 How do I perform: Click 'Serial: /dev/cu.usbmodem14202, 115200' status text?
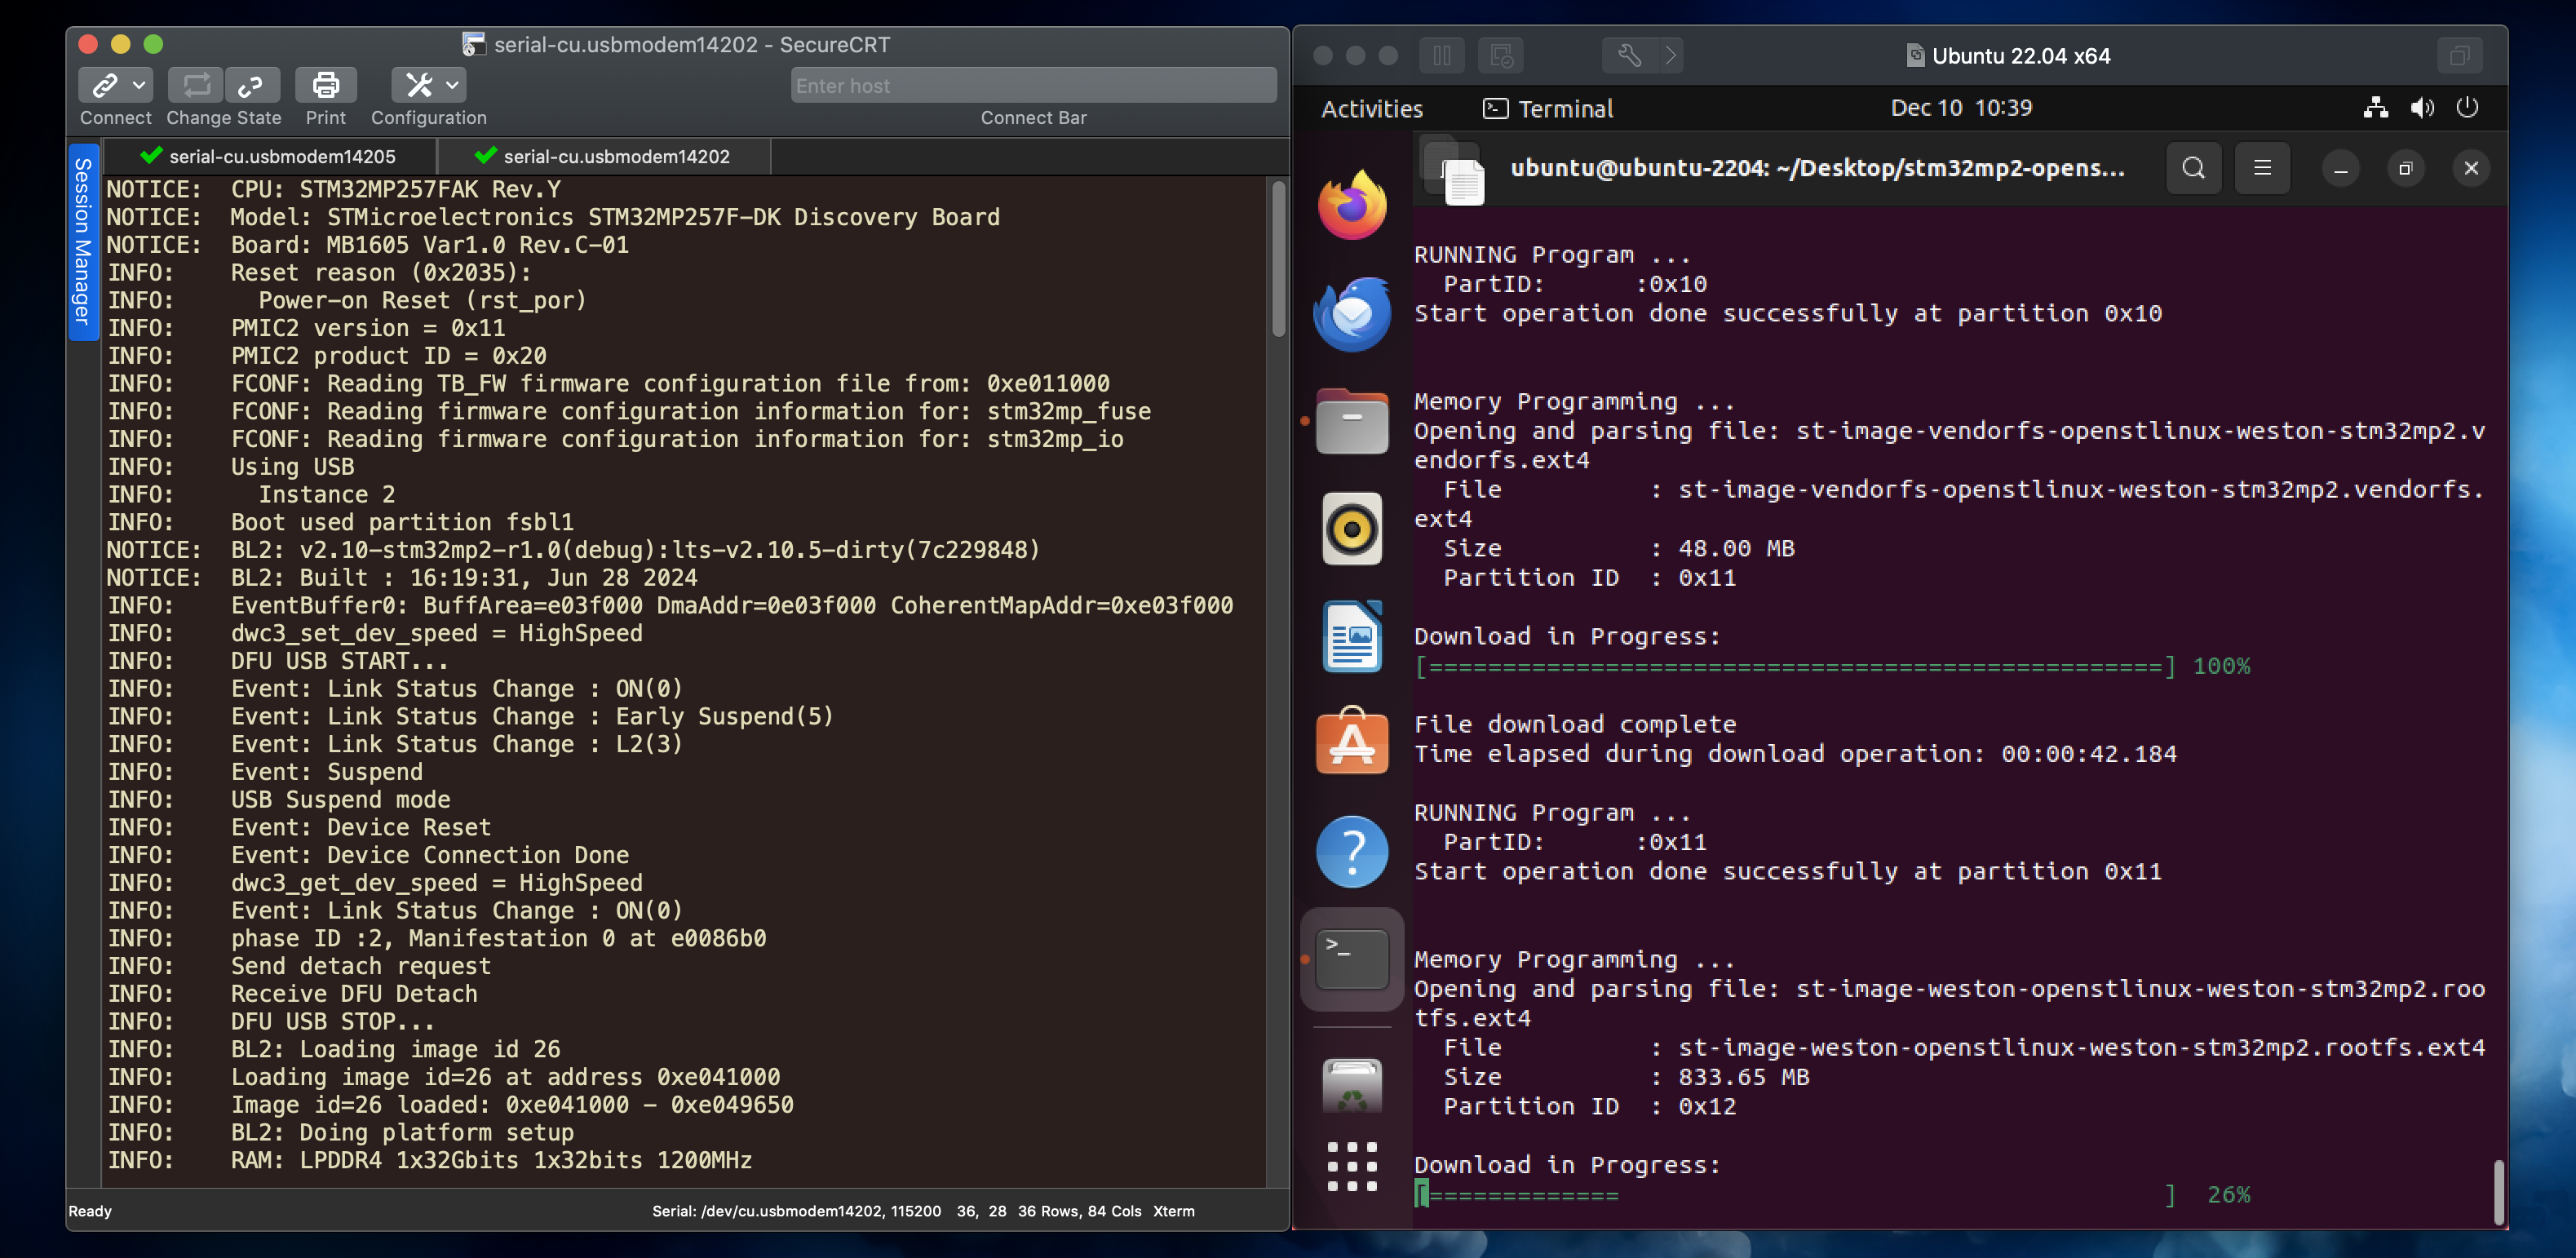(x=796, y=1211)
